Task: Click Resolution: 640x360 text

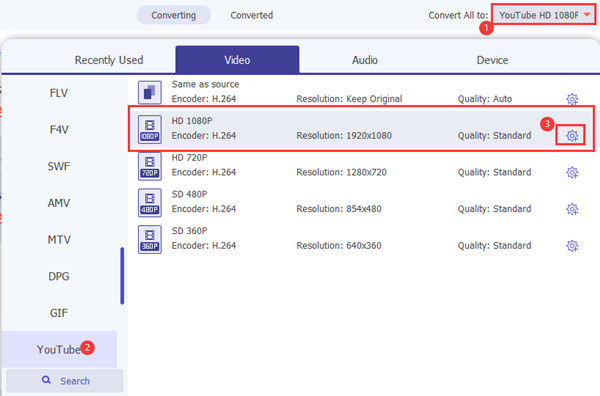Action: pyautogui.click(x=339, y=246)
